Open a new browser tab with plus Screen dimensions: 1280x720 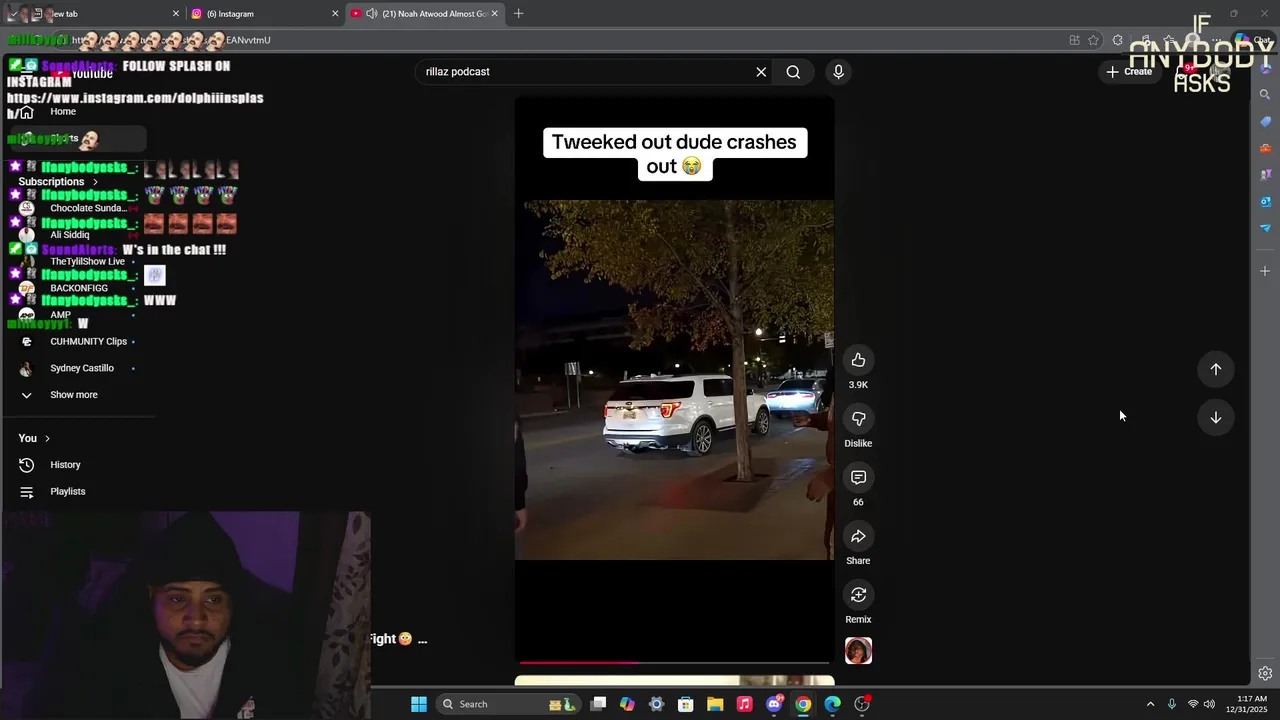518,14
